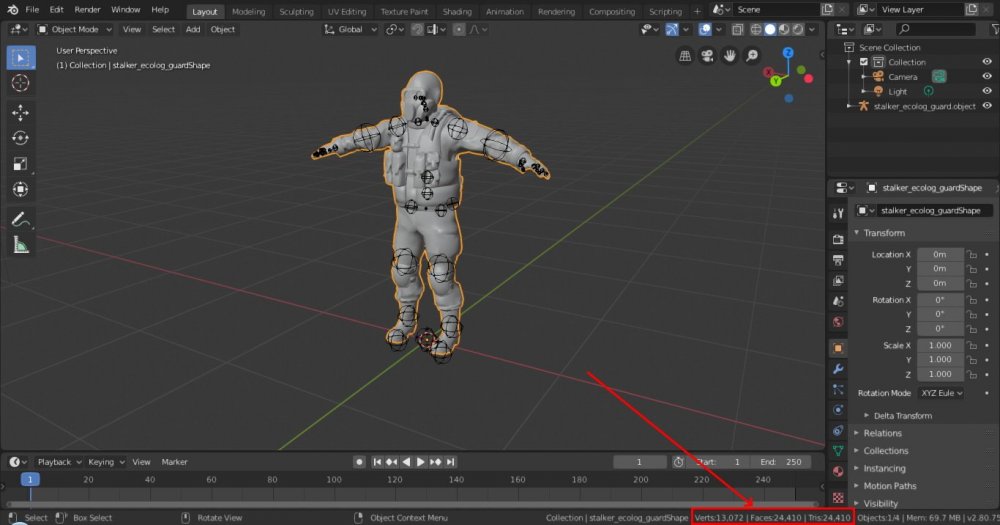Screen dimensions: 1000x525
Task: Toggle lock on Rotation X
Action: [x=971, y=300]
